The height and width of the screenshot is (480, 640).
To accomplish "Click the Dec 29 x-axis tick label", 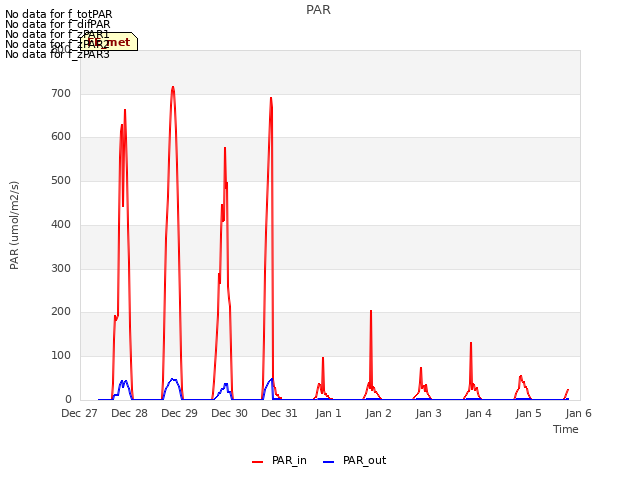I will coord(179,413).
